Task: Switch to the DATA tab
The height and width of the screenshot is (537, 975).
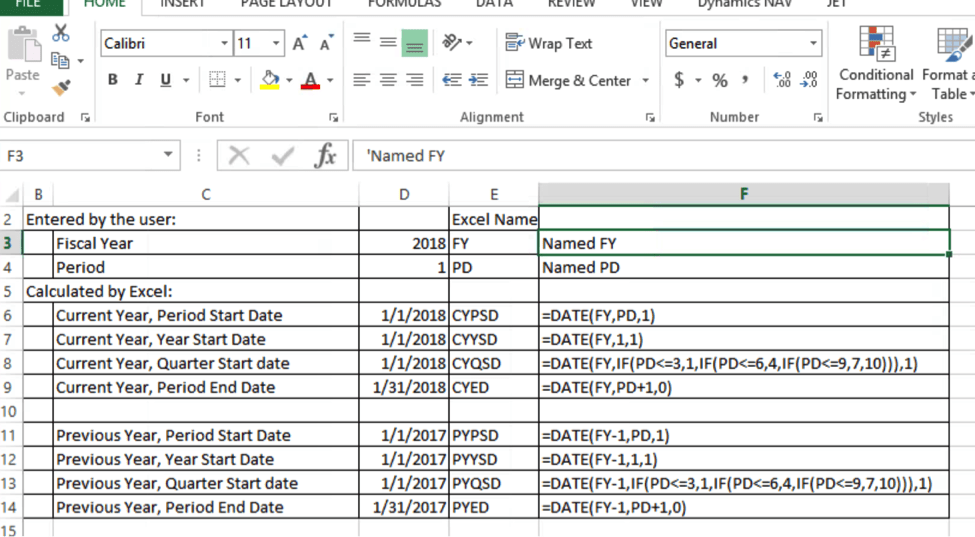Action: coord(494,4)
